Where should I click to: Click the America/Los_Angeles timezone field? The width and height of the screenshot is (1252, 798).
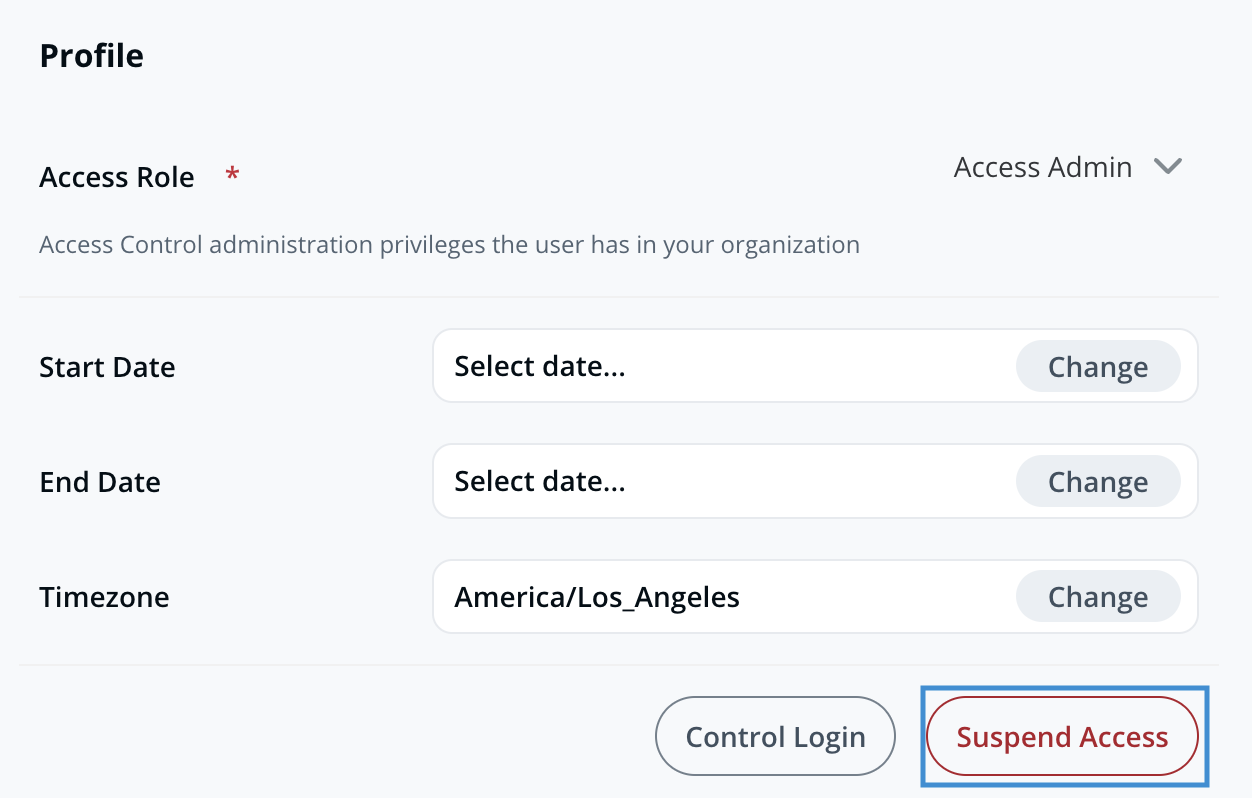click(x=700, y=597)
